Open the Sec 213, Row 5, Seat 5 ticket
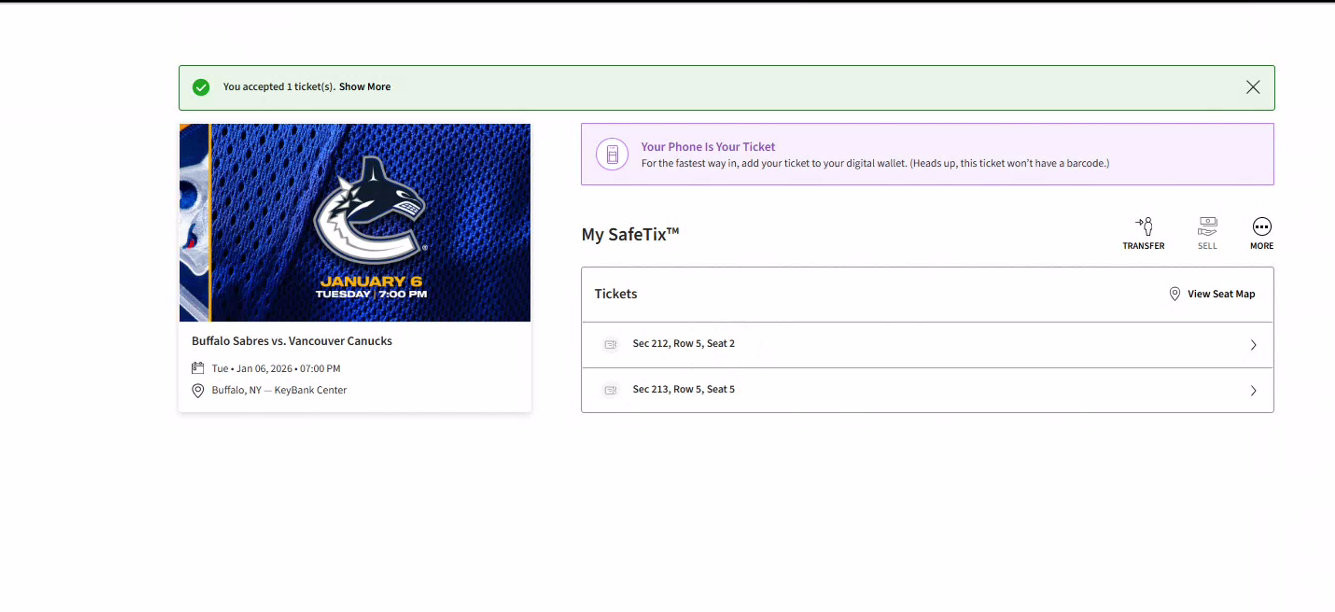 pos(927,390)
